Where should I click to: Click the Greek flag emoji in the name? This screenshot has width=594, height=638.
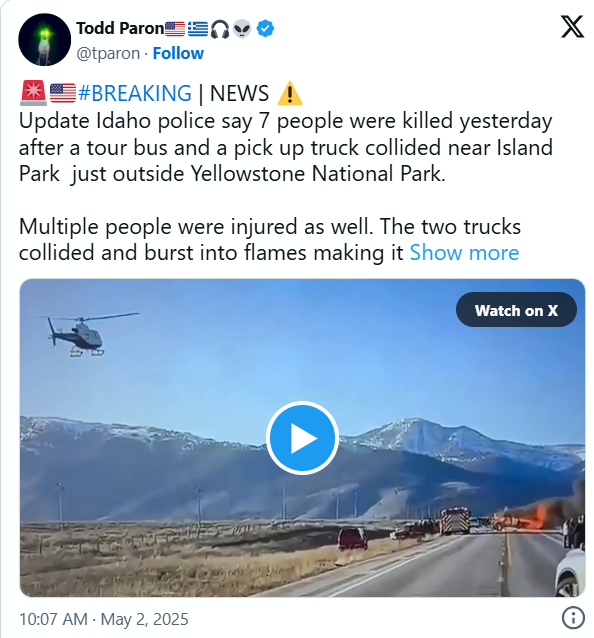[x=198, y=29]
